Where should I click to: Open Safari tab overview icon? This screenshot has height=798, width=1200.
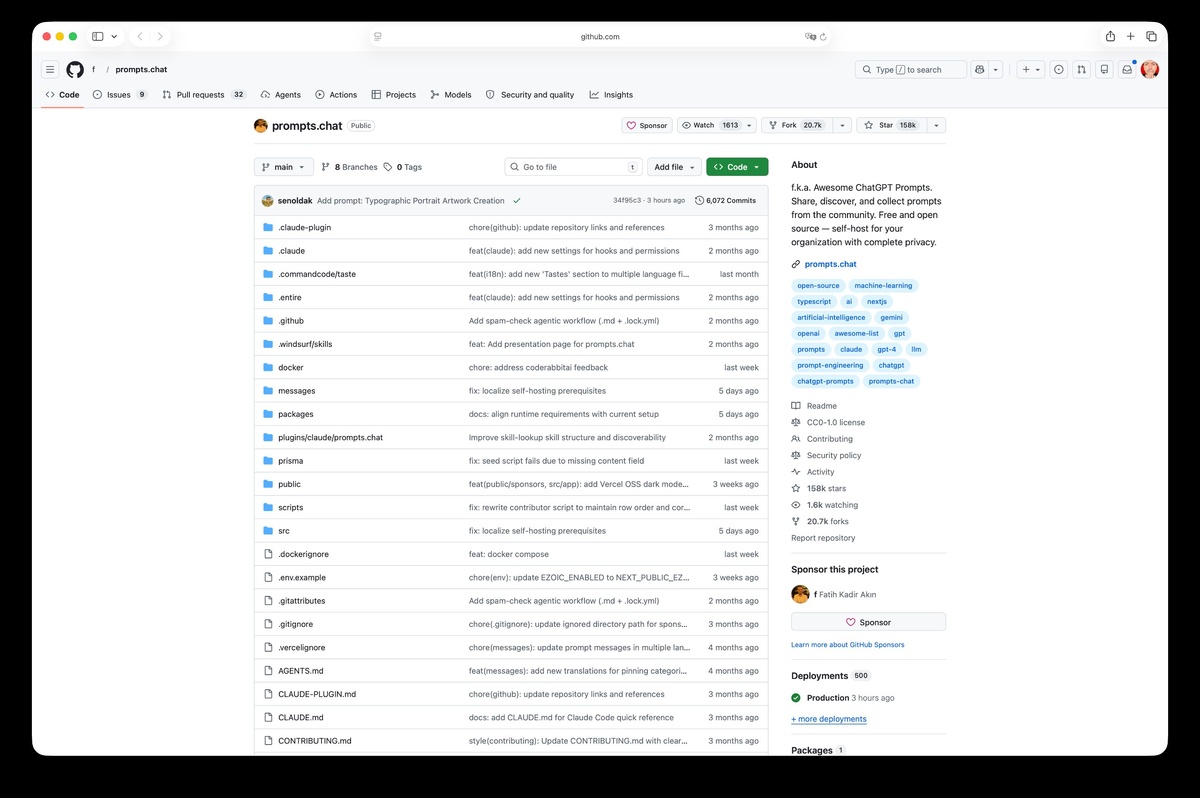1151,36
